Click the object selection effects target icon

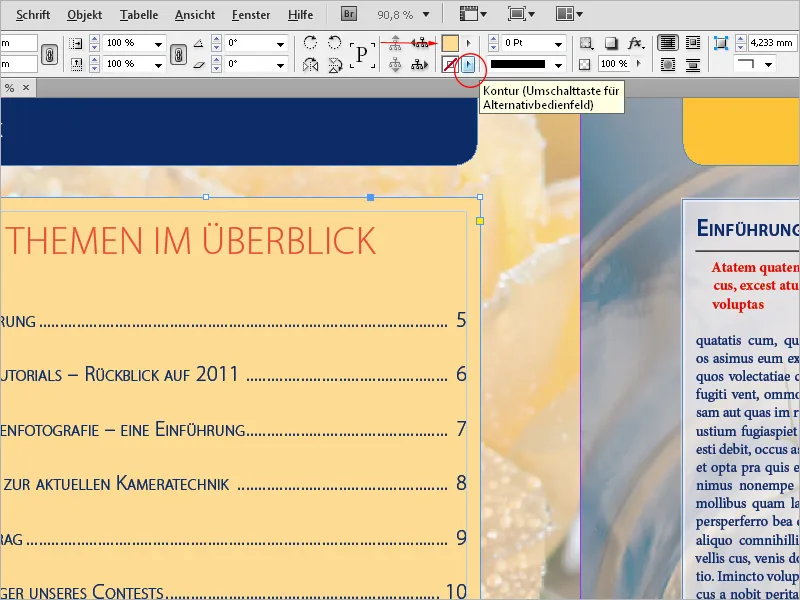[587, 43]
